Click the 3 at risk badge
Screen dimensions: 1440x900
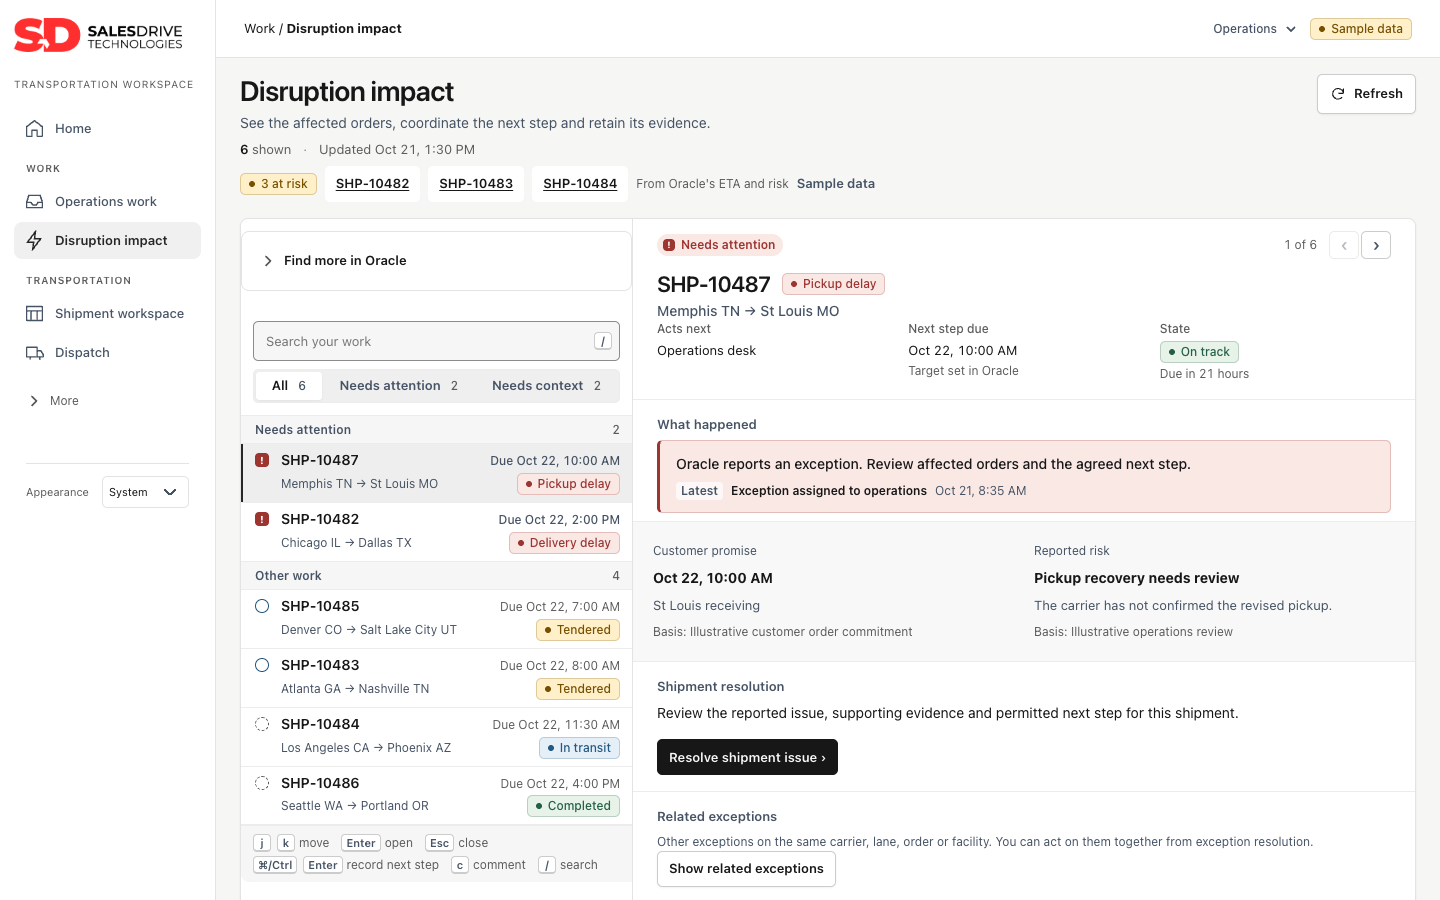(x=278, y=184)
